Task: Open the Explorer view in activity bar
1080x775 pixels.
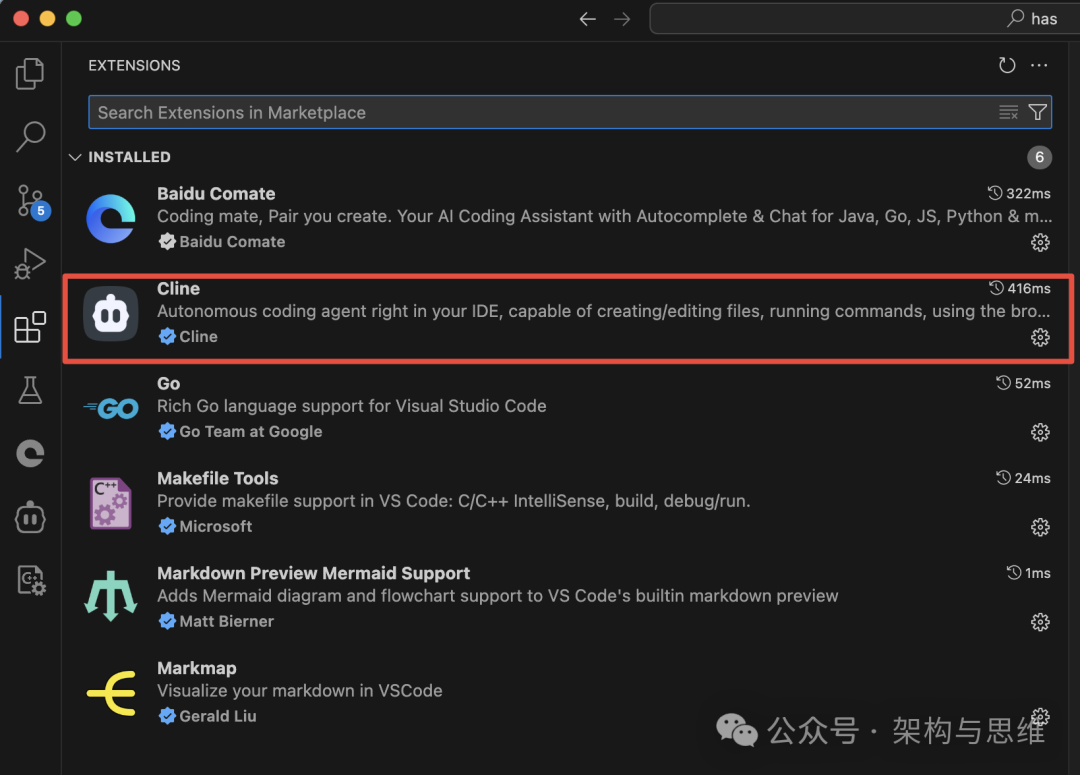Action: 30,73
